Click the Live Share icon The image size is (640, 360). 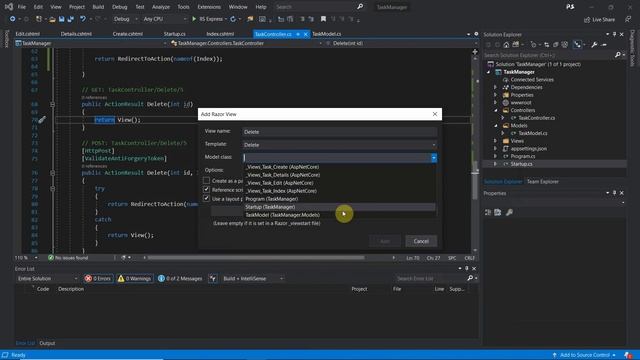click(x=587, y=19)
